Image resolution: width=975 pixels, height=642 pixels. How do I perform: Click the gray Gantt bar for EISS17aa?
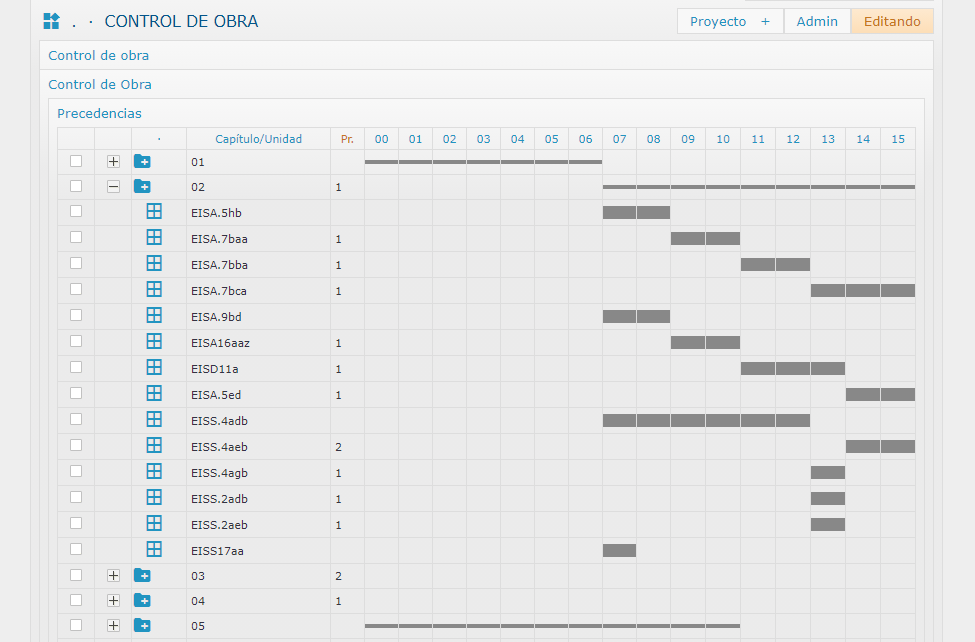[x=619, y=550]
